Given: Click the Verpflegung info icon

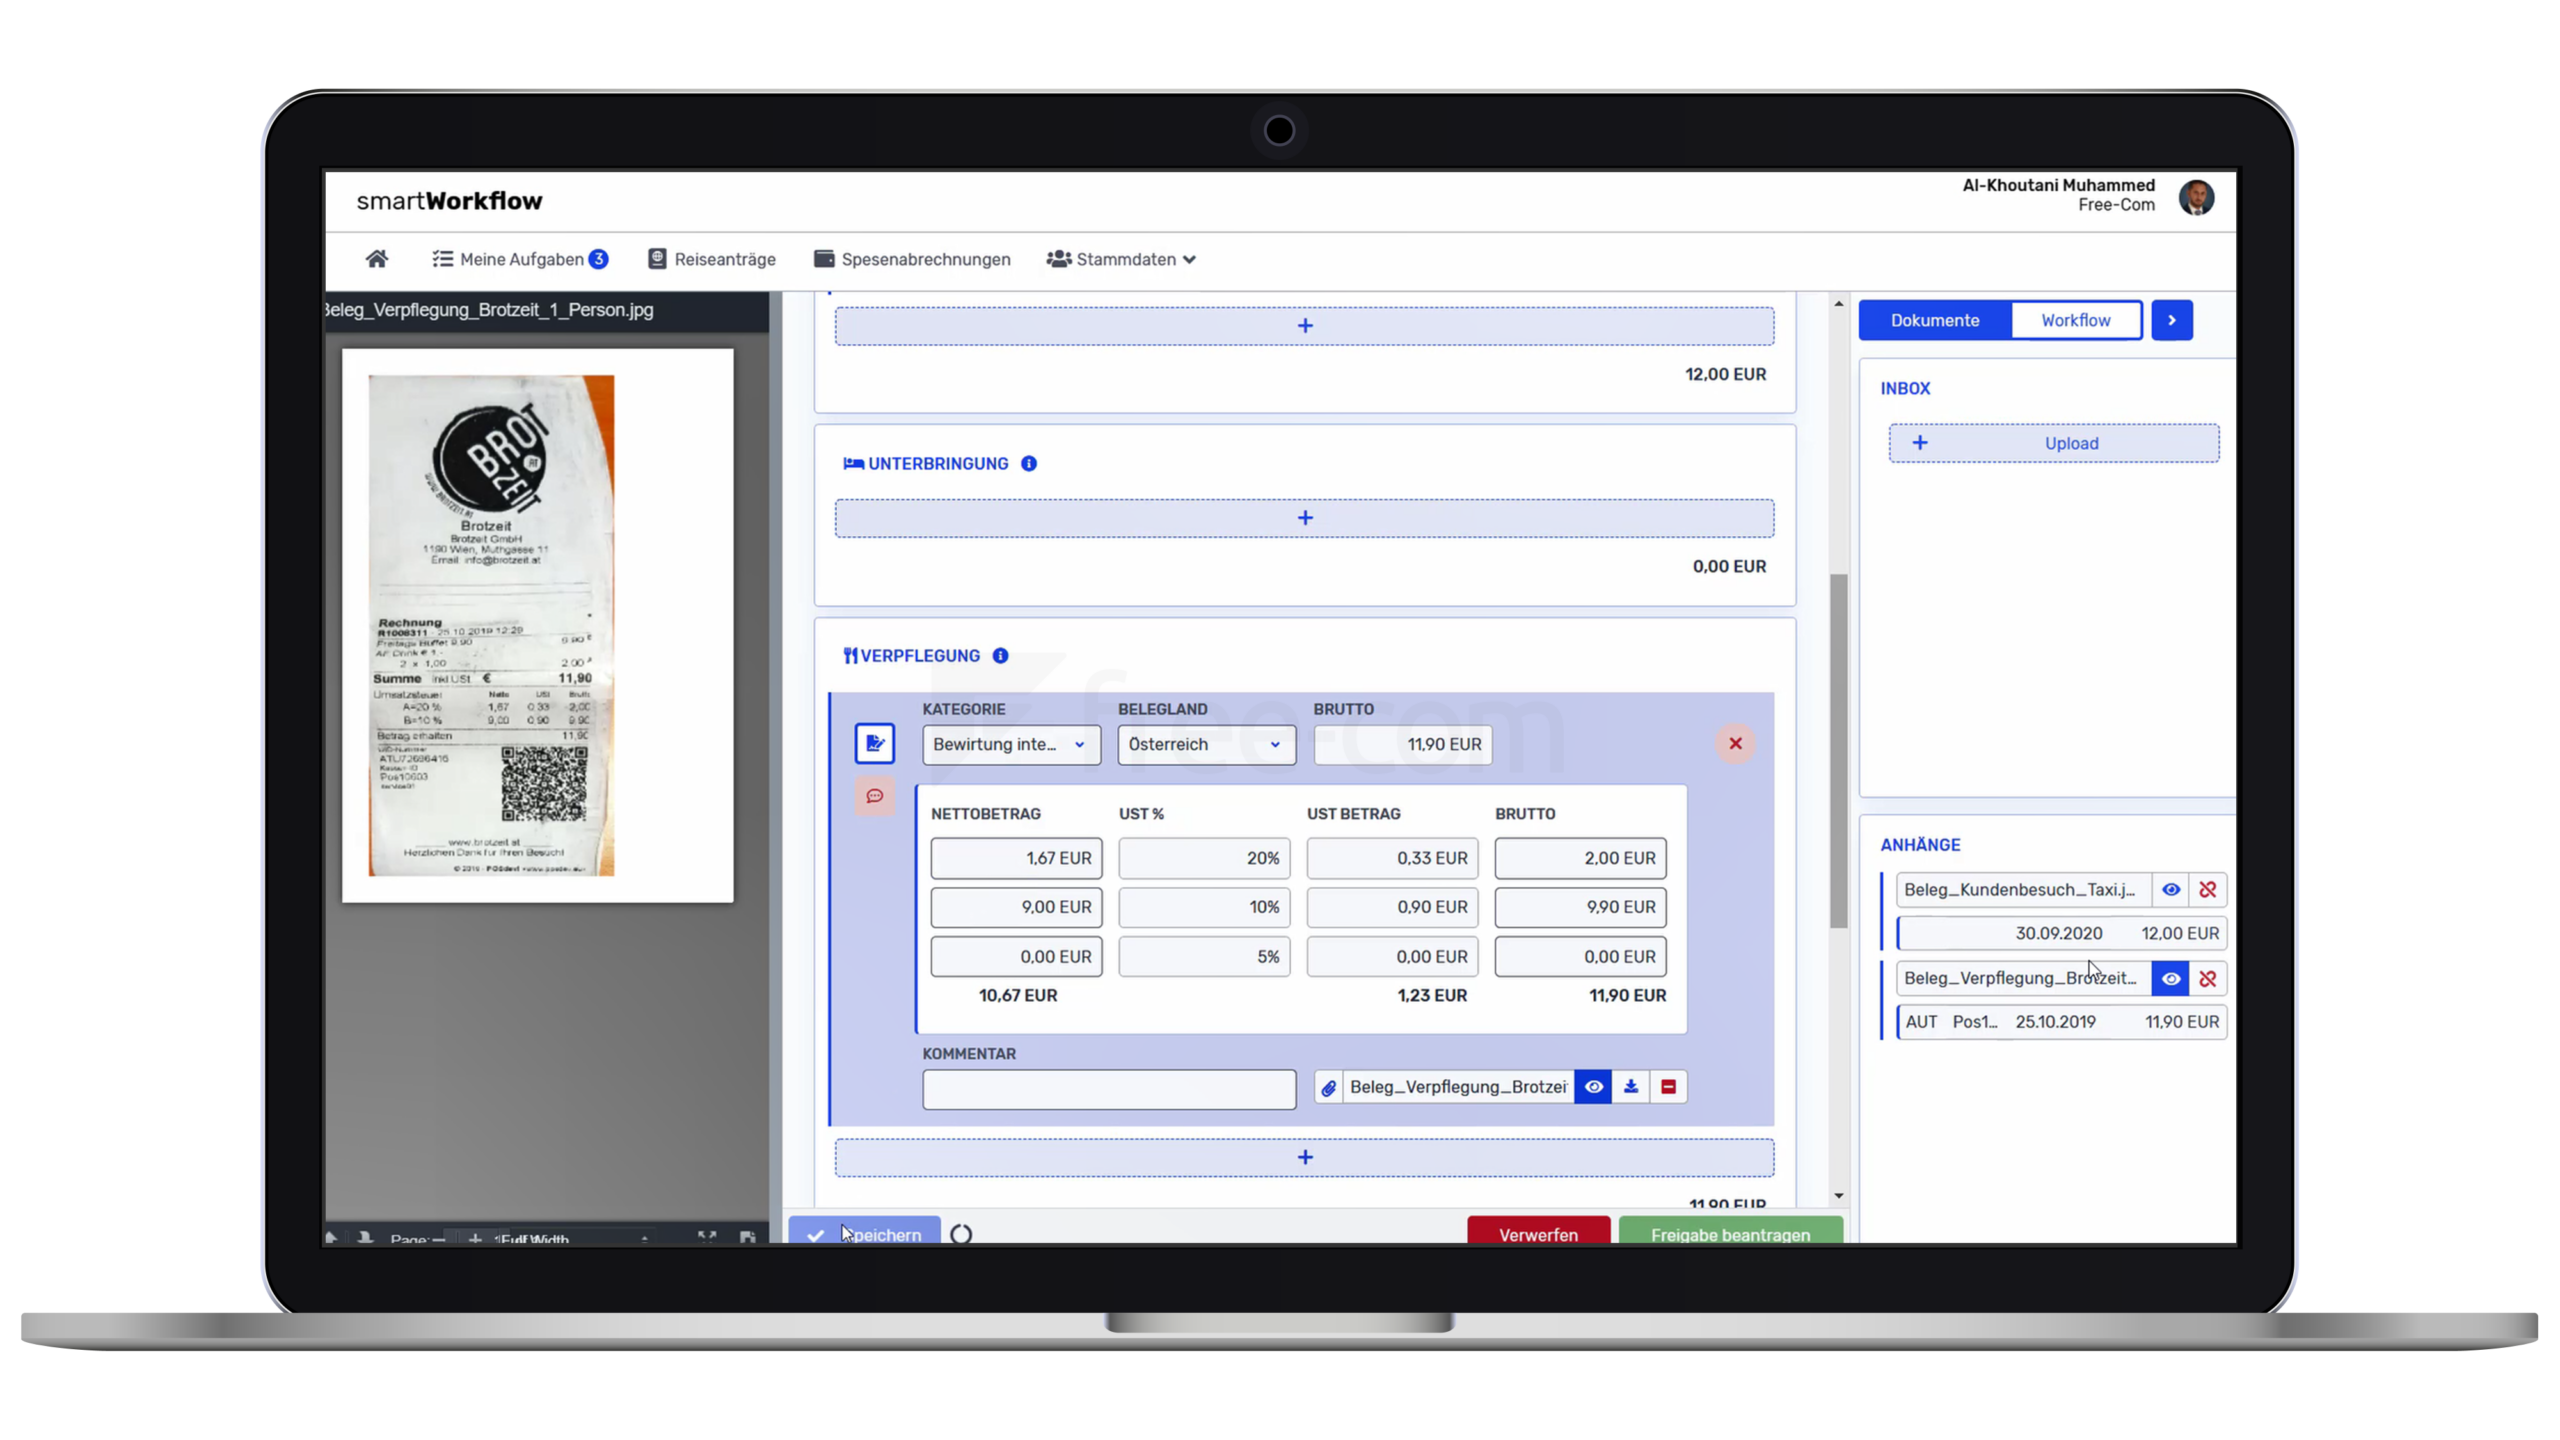Looking at the screenshot, I should tap(1000, 656).
